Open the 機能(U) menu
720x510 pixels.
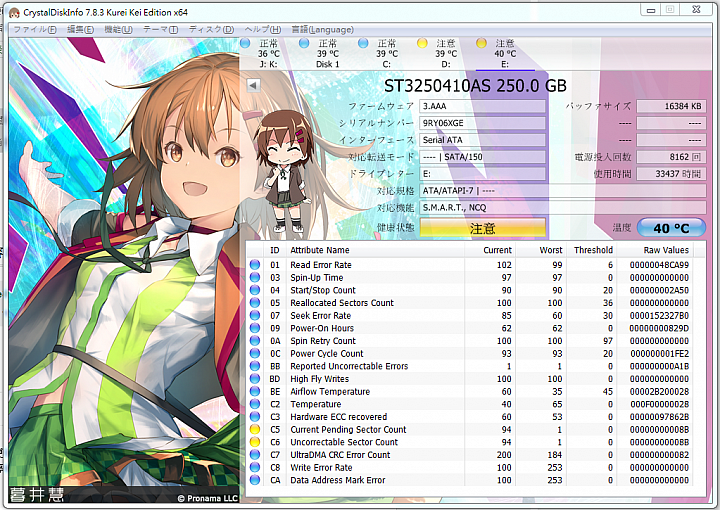point(118,29)
